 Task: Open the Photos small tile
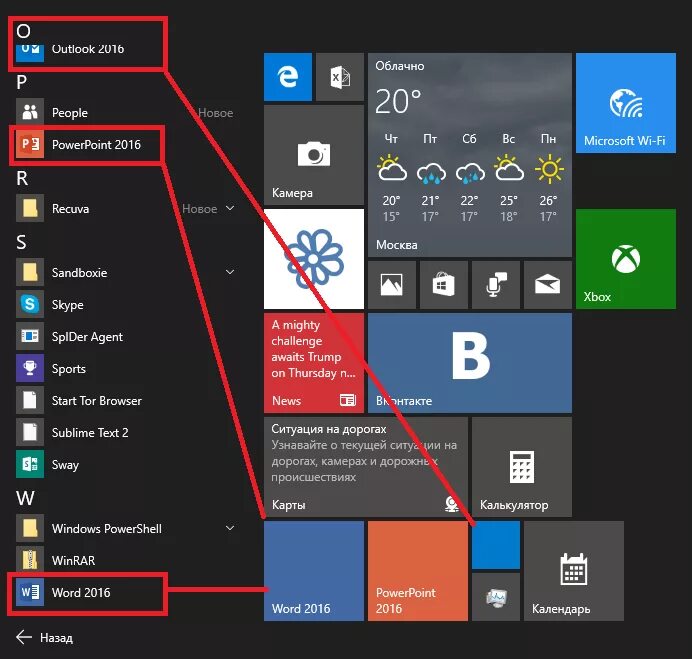[391, 285]
